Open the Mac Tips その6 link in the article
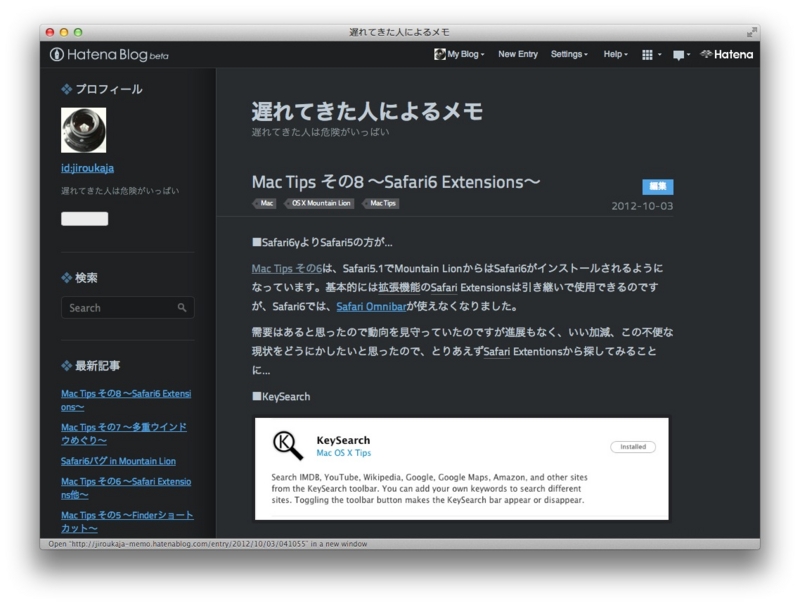Image resolution: width=800 pixels, height=605 pixels. tap(287, 268)
